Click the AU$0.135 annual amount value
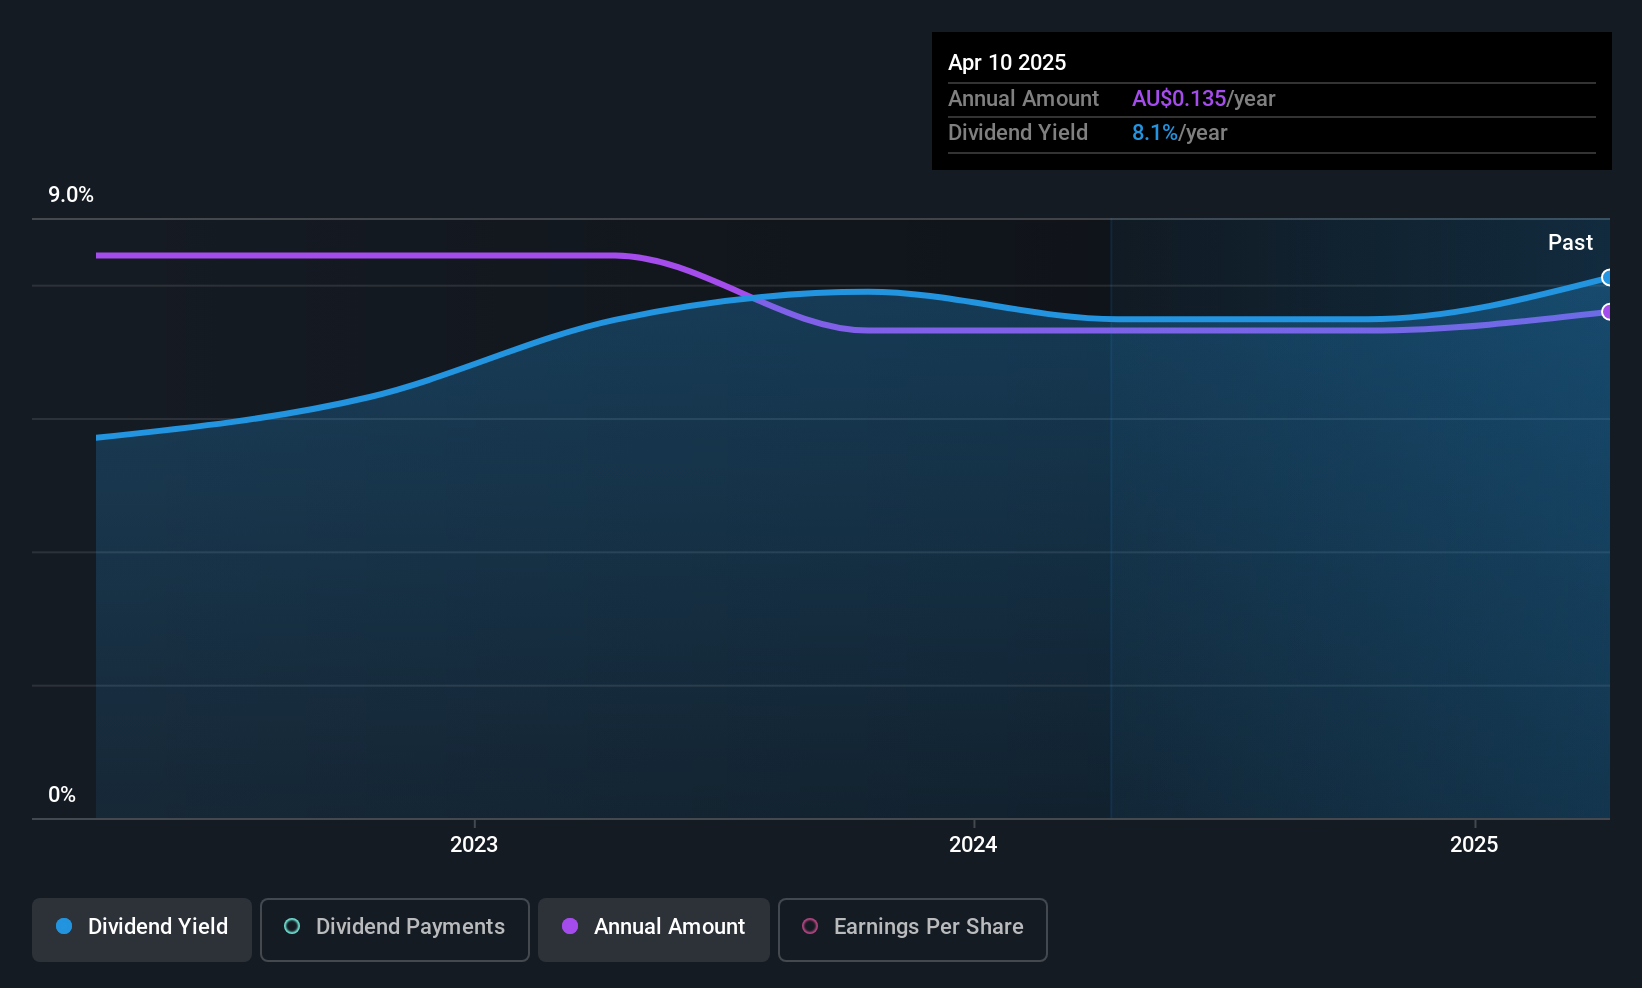Screen dimensions: 1642x988 [x=1179, y=98]
